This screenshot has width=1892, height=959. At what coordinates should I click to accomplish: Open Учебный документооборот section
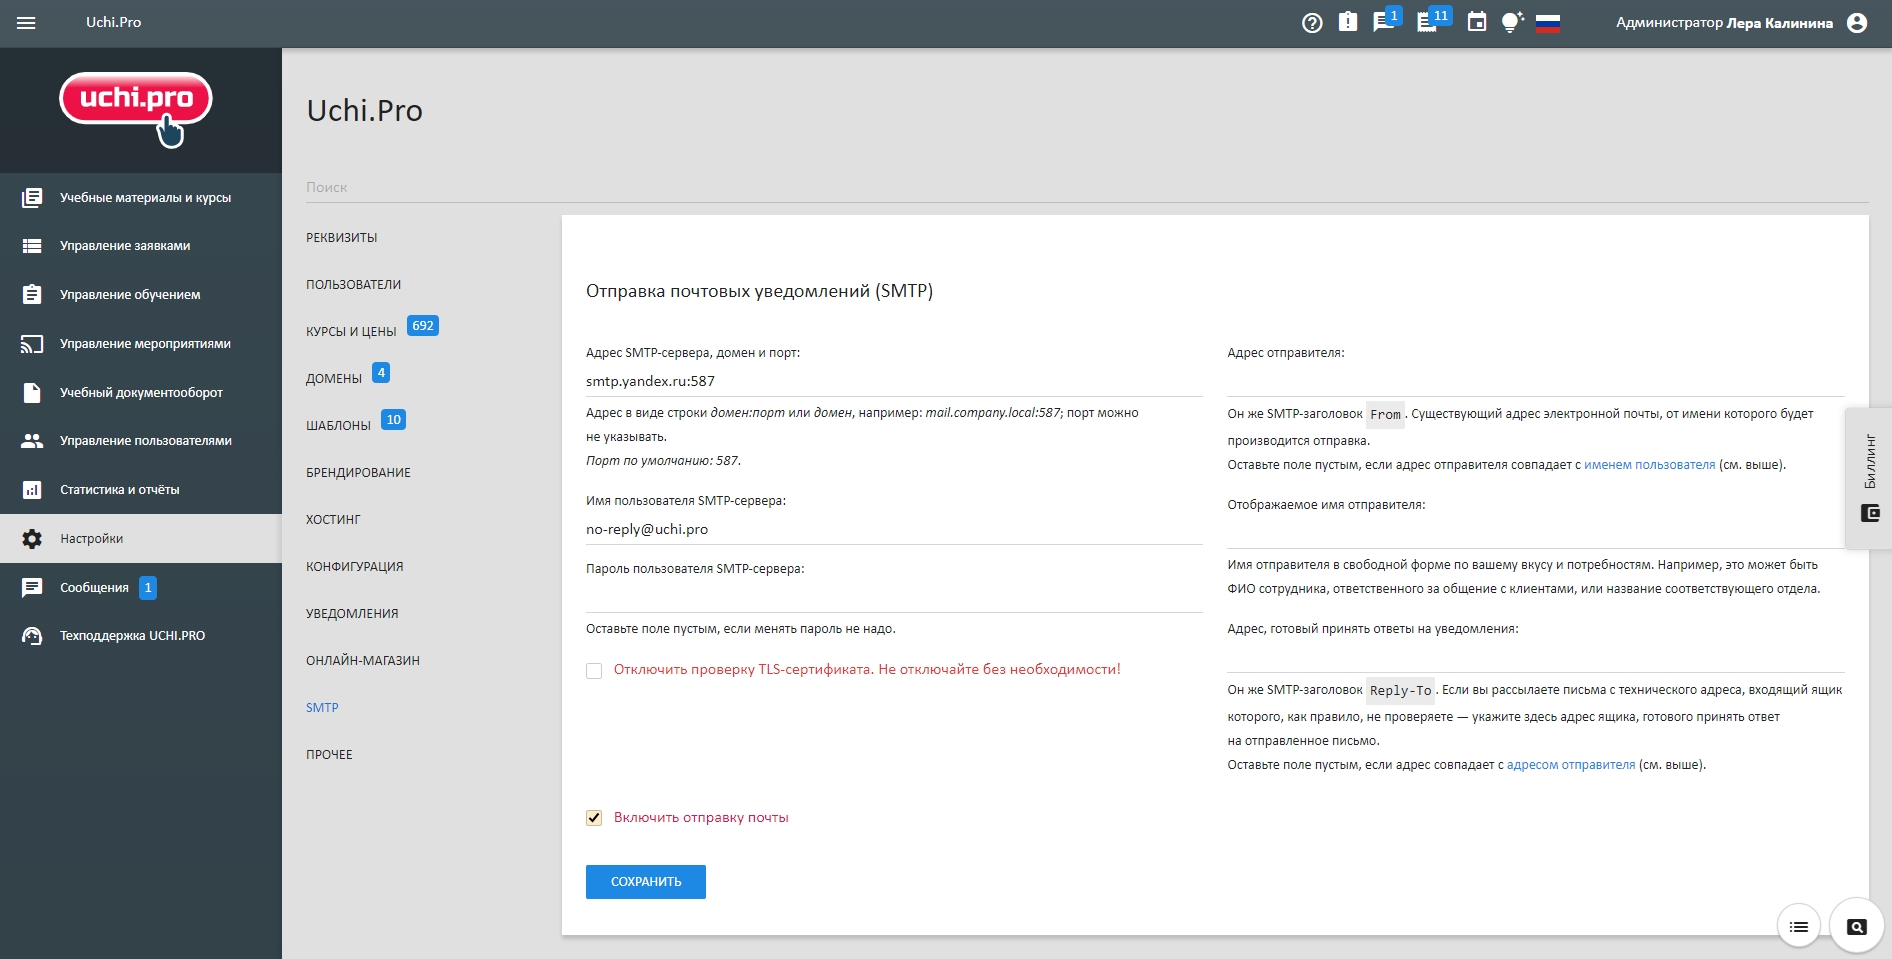click(x=141, y=393)
